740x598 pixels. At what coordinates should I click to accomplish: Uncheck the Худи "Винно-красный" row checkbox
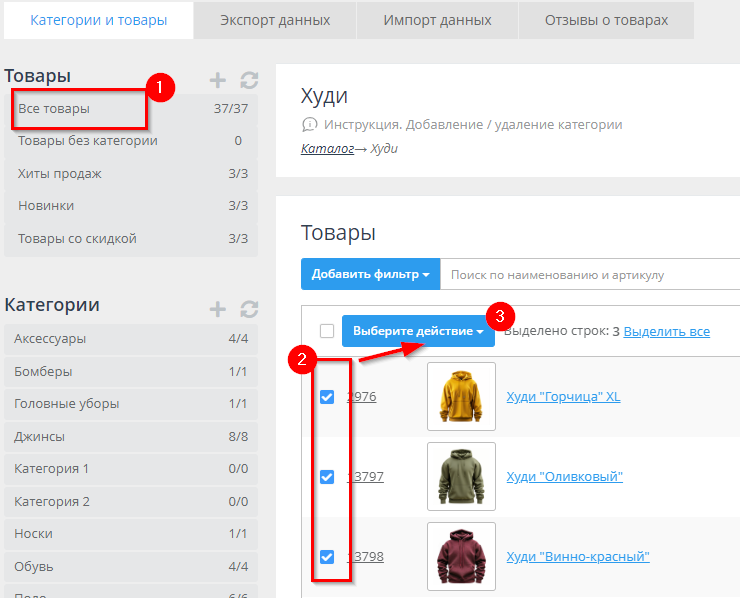[x=326, y=557]
